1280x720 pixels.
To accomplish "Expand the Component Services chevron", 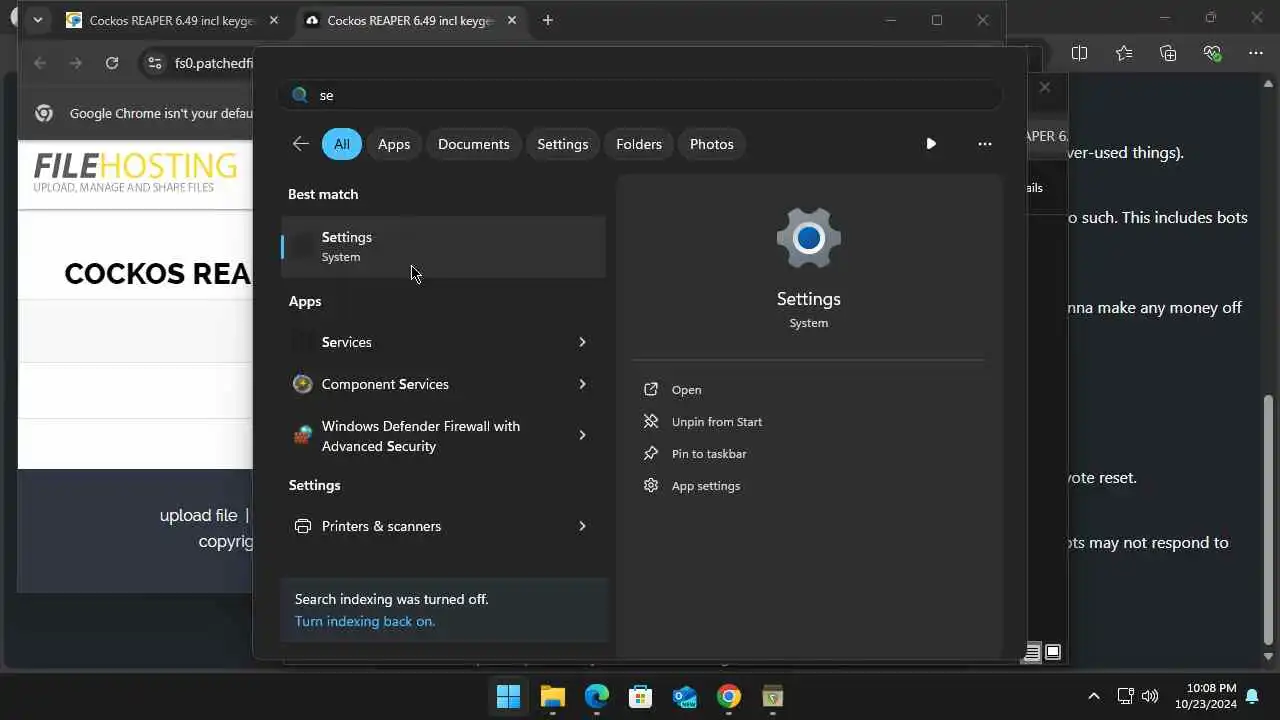I will pos(582,384).
